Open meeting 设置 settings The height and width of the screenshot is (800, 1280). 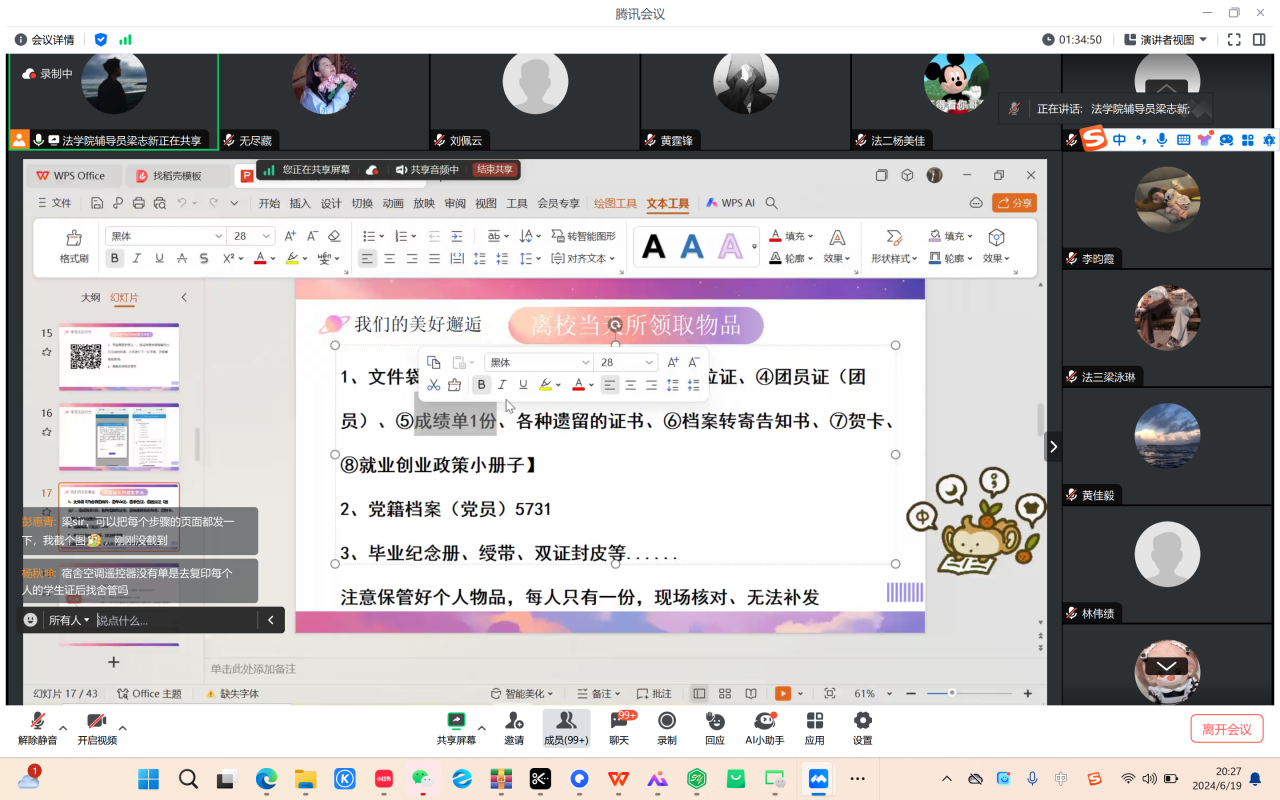[862, 721]
